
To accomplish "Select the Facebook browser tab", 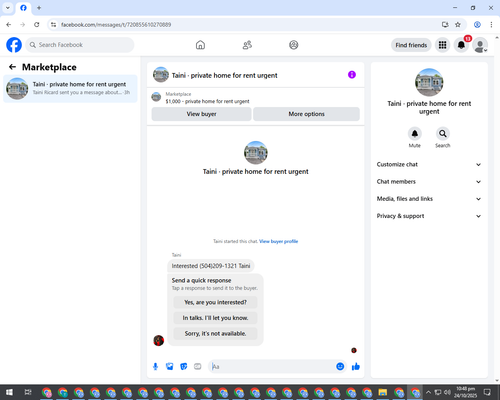I will click(x=23, y=8).
